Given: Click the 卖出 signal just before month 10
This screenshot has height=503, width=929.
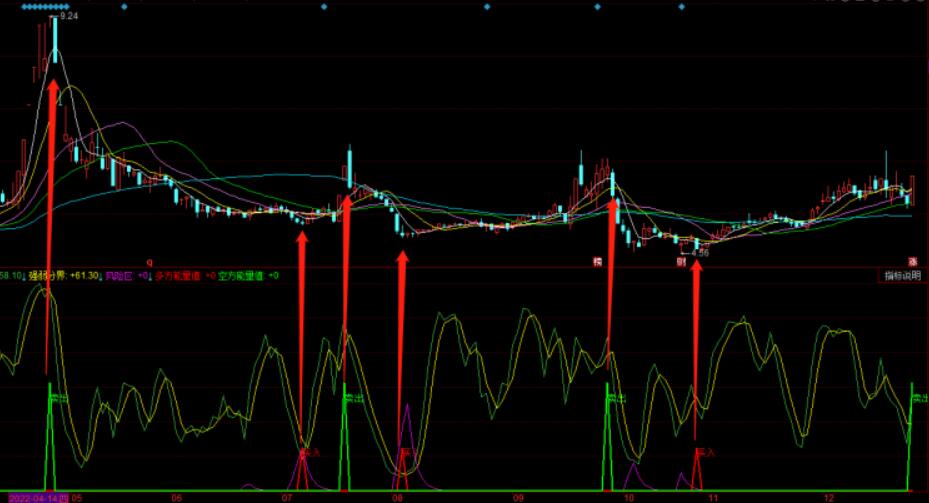Looking at the screenshot, I should (615, 398).
